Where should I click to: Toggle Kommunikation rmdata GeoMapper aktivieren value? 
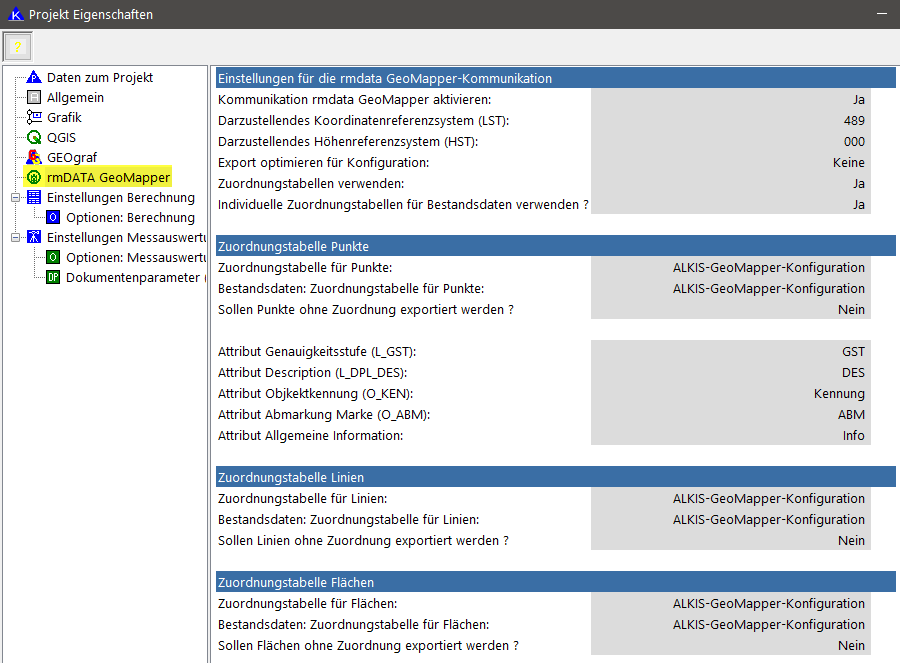coord(730,100)
